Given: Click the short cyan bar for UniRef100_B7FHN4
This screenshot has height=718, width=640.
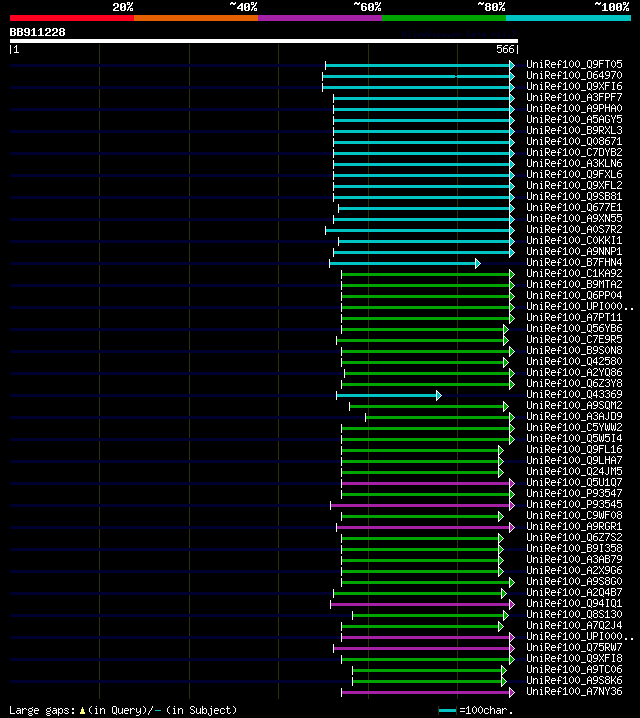Looking at the screenshot, I should 405,264.
